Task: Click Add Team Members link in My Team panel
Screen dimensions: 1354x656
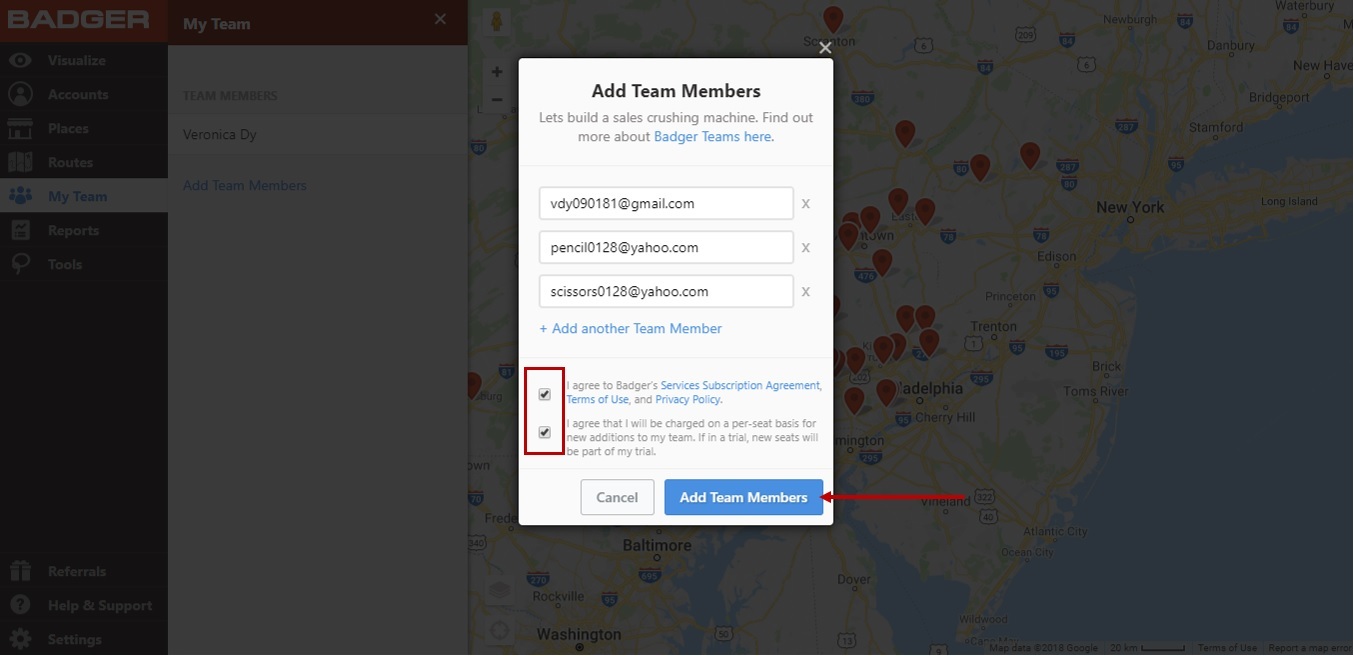Action: click(x=245, y=185)
